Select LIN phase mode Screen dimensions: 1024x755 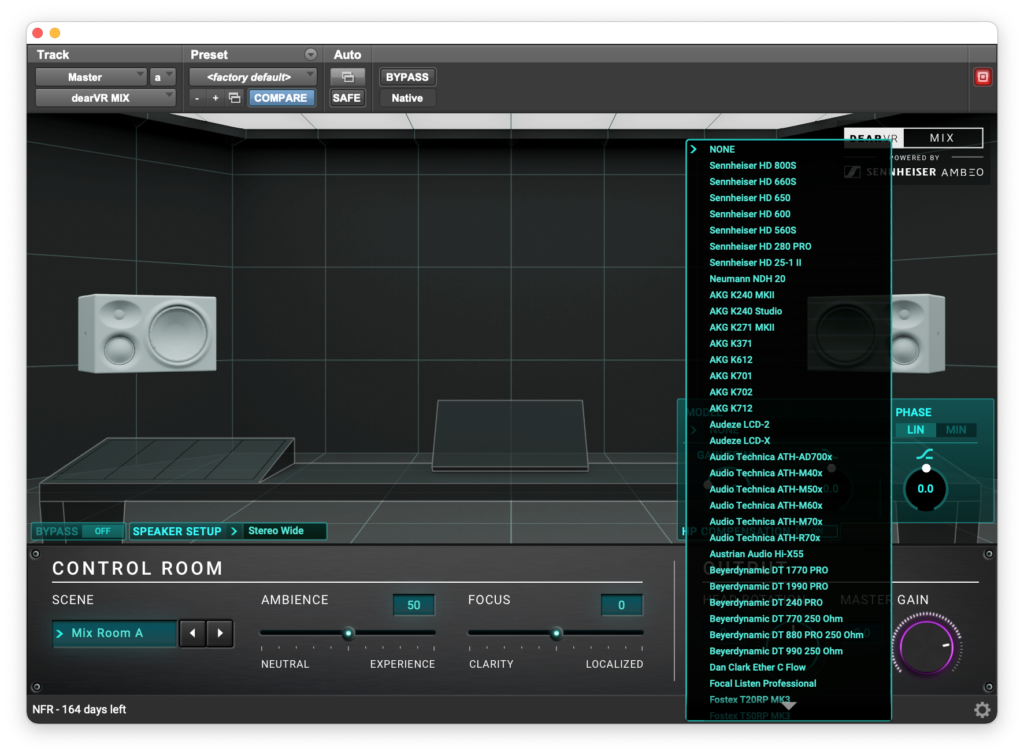click(x=915, y=430)
